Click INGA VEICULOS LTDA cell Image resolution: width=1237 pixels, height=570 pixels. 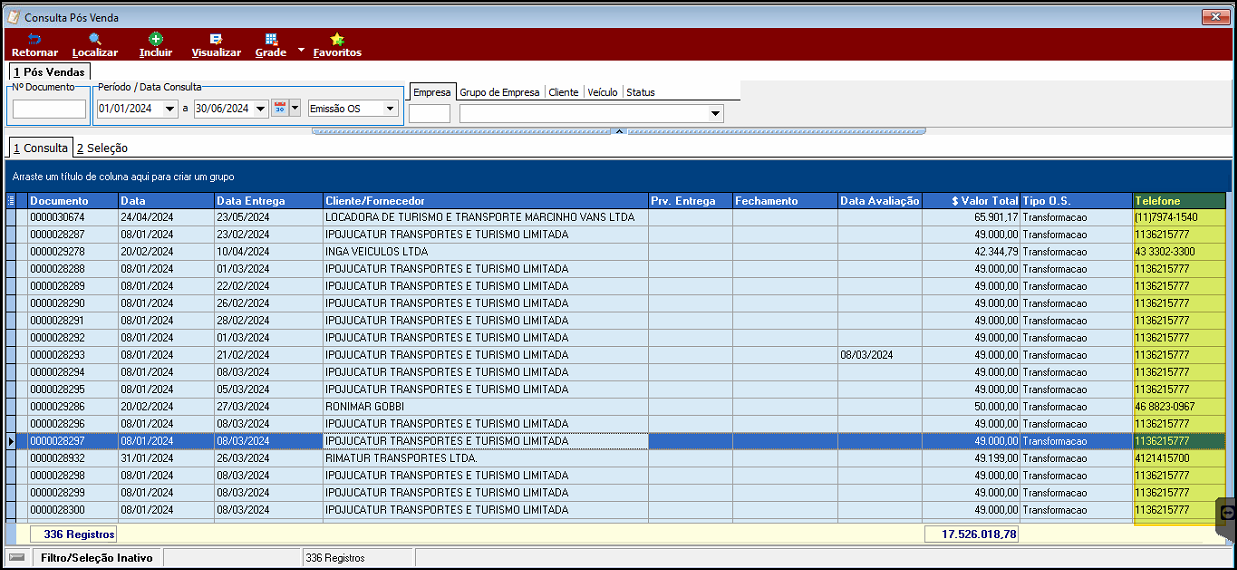click(485, 252)
